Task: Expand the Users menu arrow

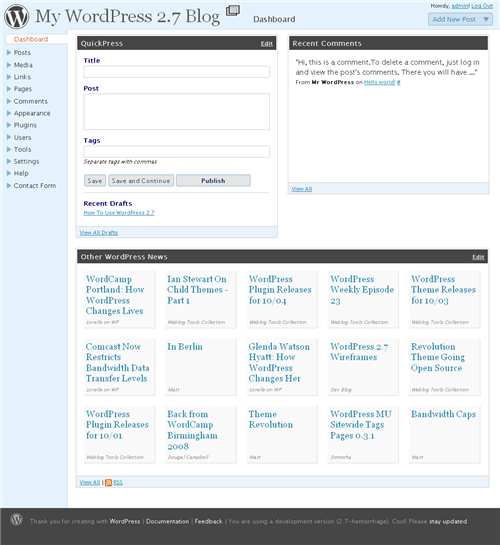Action: pos(9,137)
